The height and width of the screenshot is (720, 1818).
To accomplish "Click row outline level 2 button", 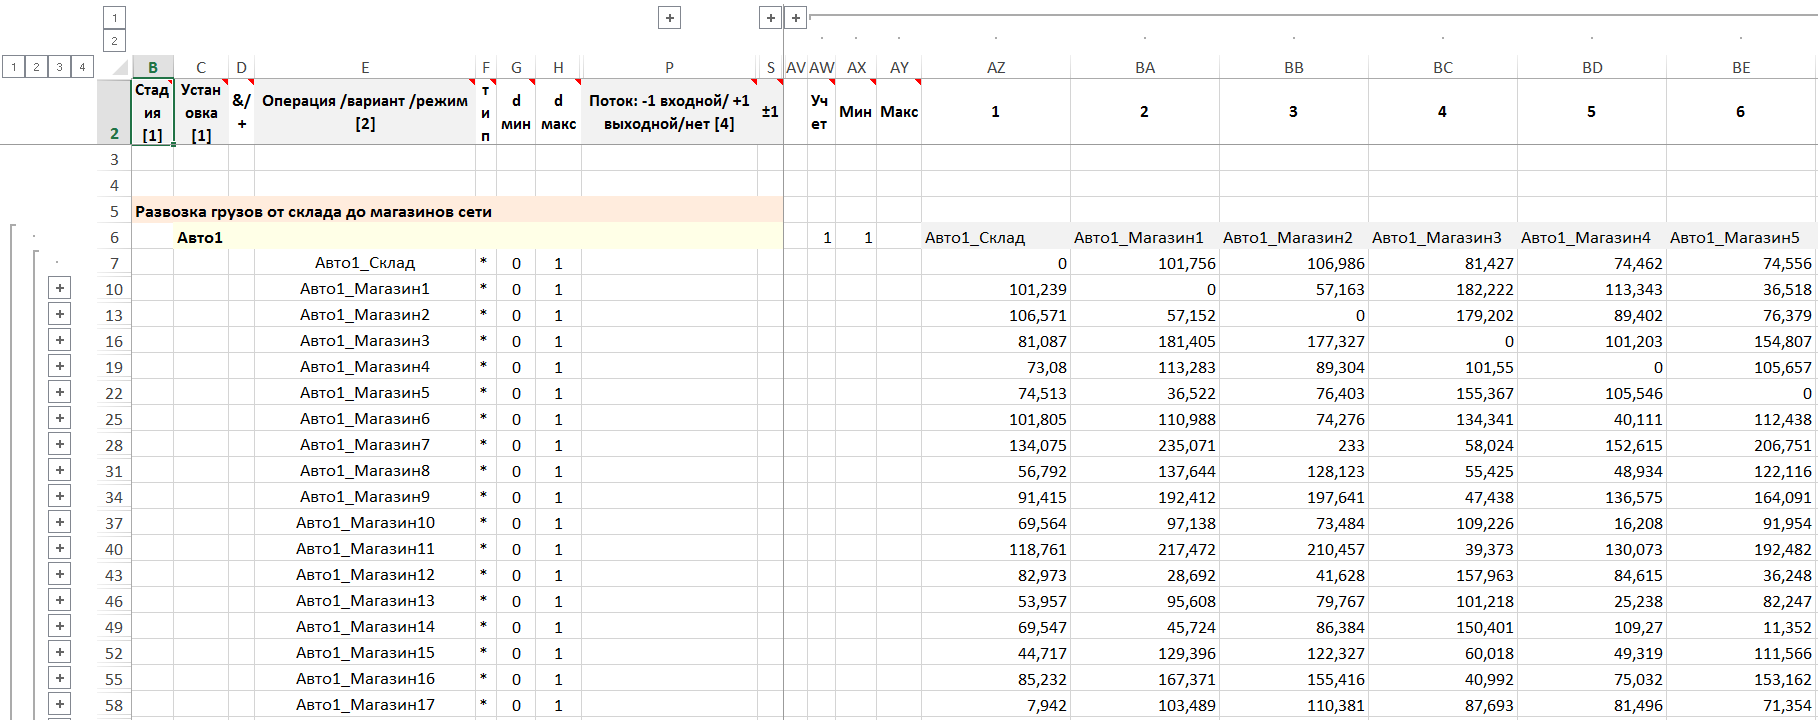I will click(x=36, y=67).
